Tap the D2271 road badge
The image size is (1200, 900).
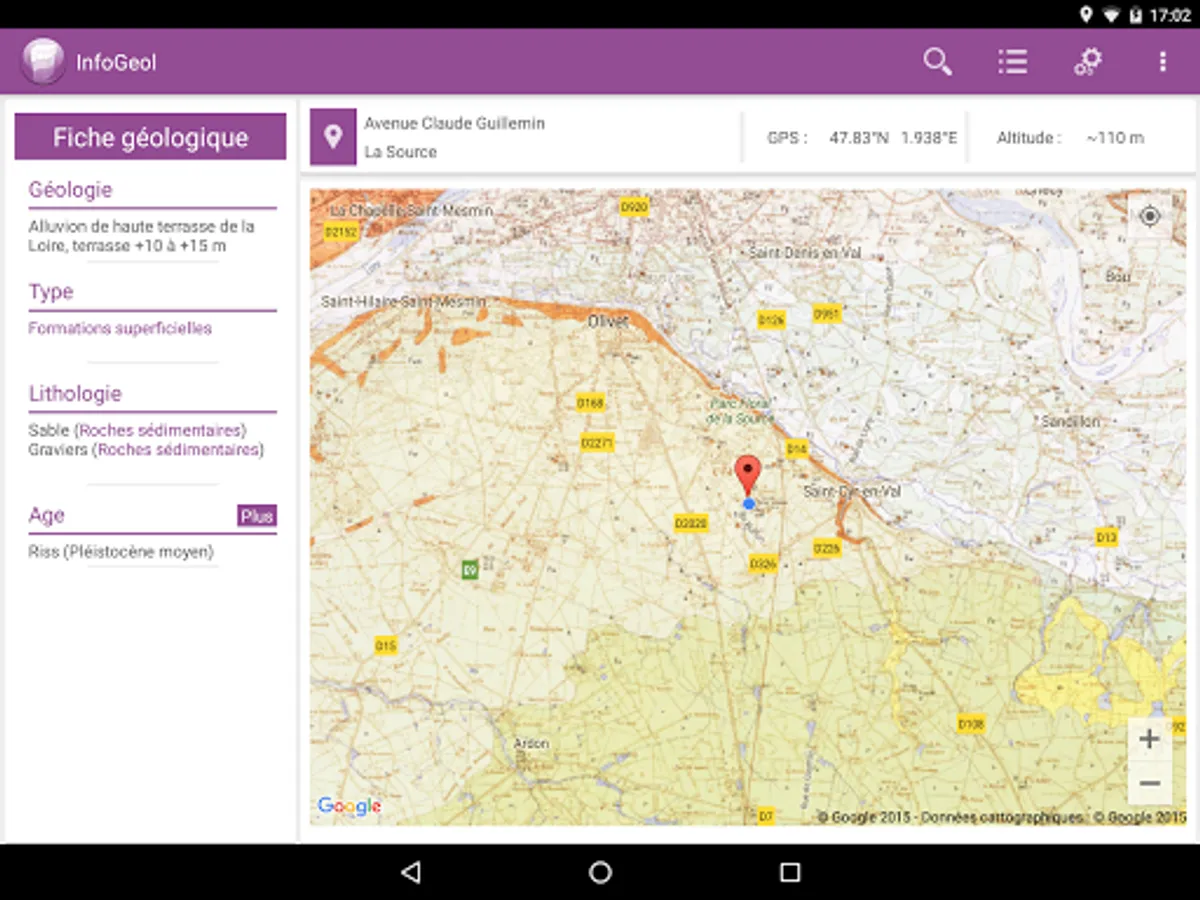597,442
